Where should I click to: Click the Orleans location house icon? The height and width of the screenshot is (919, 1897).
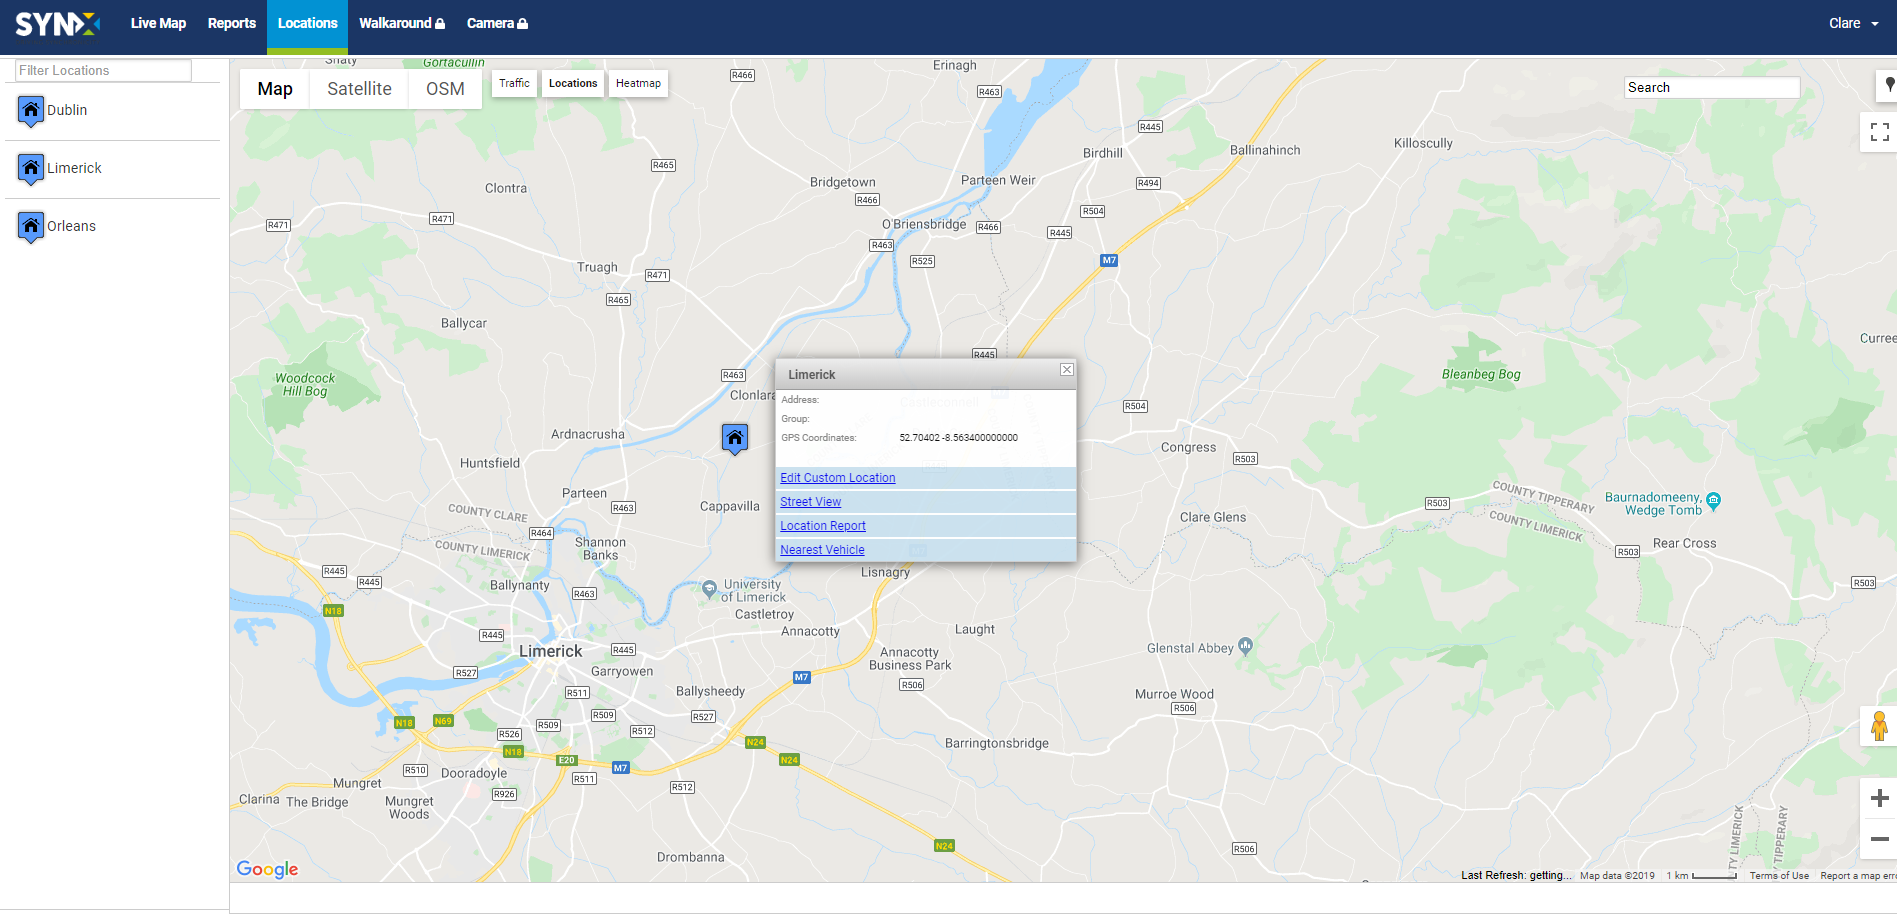[31, 227]
